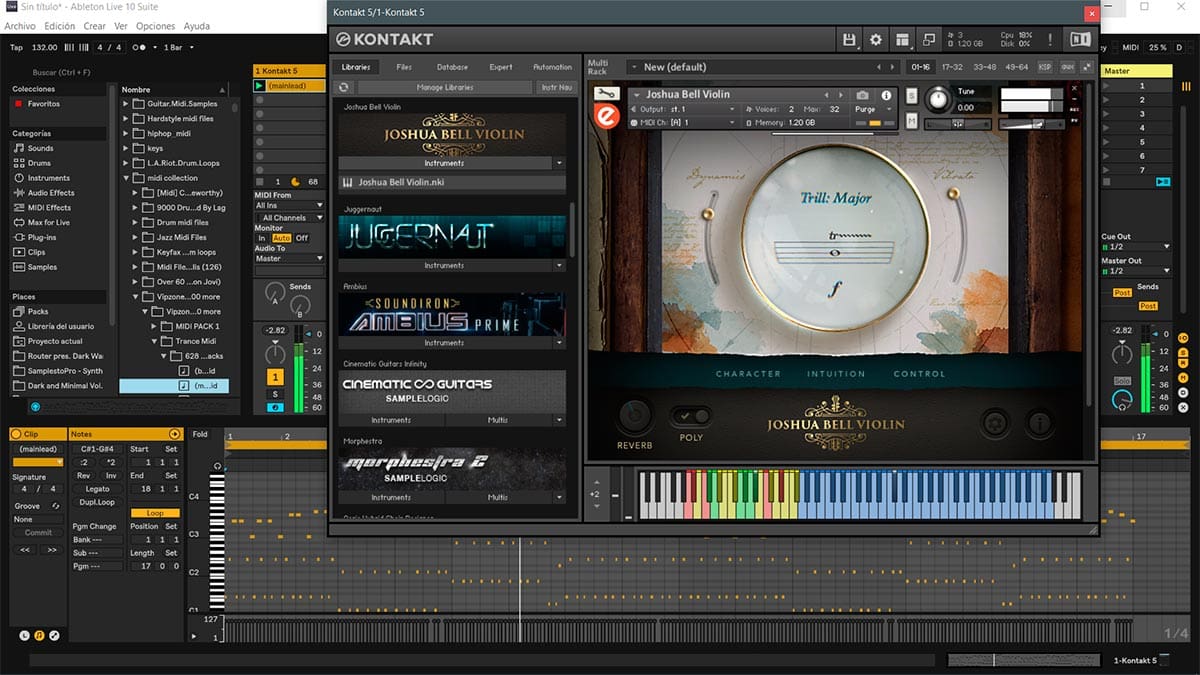
Task: Toggle the track 1 activator button
Action: (x=275, y=377)
